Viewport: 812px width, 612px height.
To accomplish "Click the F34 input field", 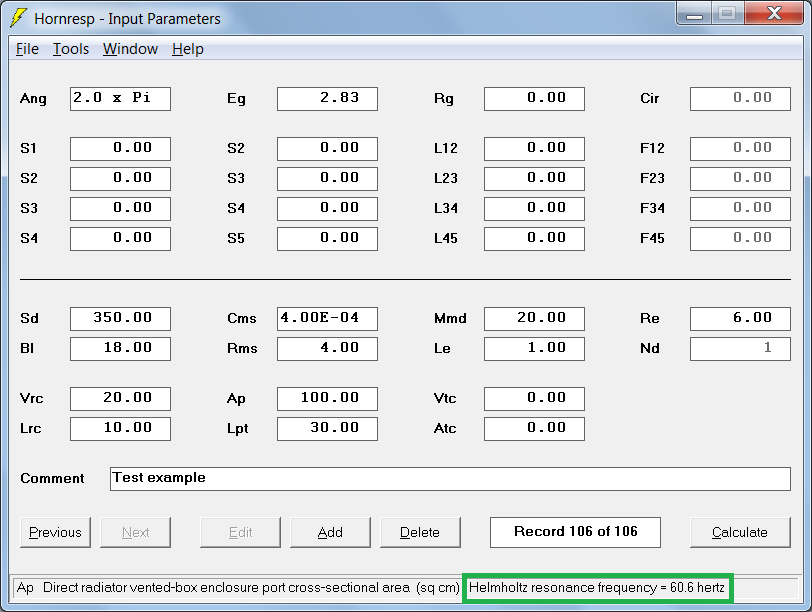I will pos(741,209).
